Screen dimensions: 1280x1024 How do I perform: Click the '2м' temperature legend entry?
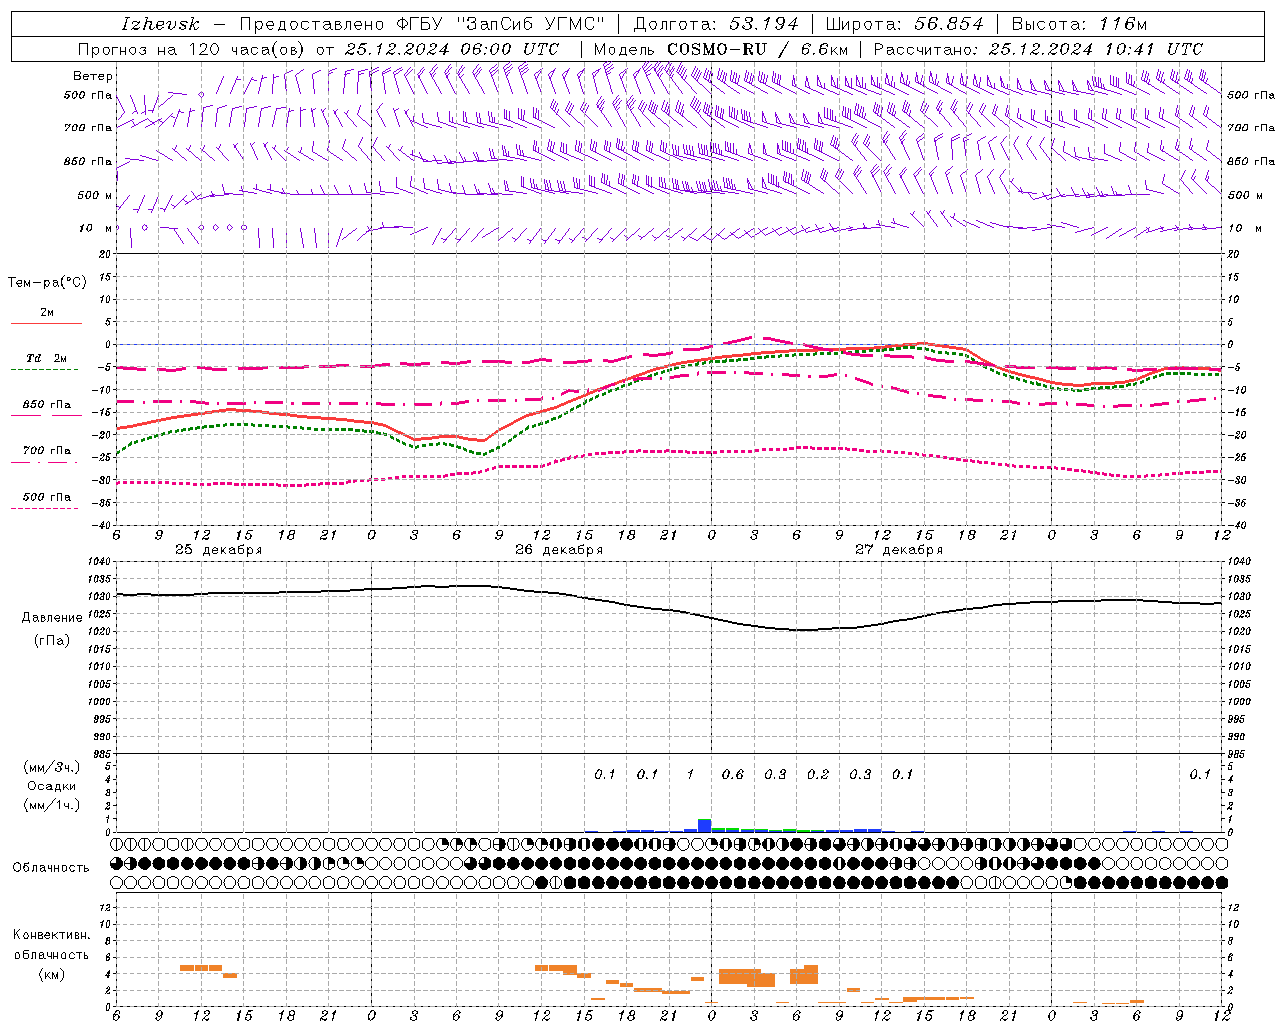(x=46, y=312)
